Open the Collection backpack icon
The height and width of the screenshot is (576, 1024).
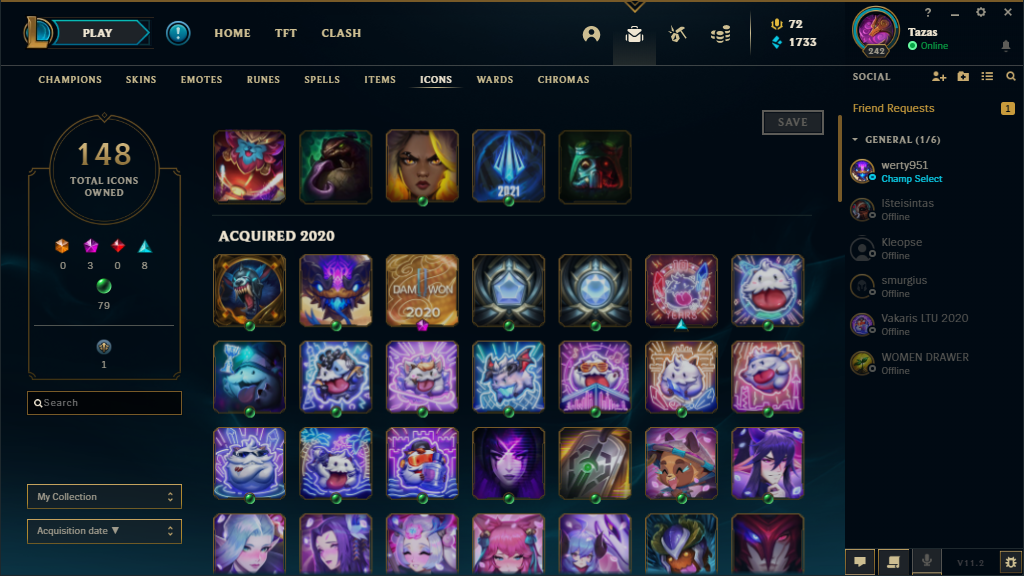point(634,34)
